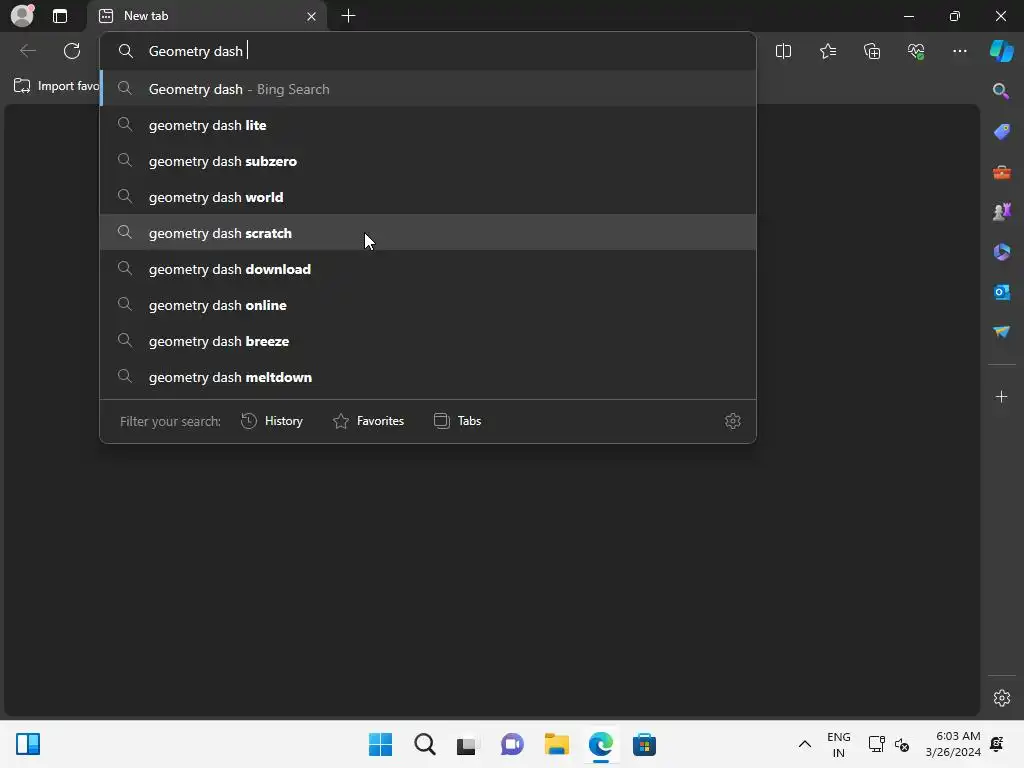
Task: Choose suggestion 'geometry dash lite'
Action: tap(428, 125)
